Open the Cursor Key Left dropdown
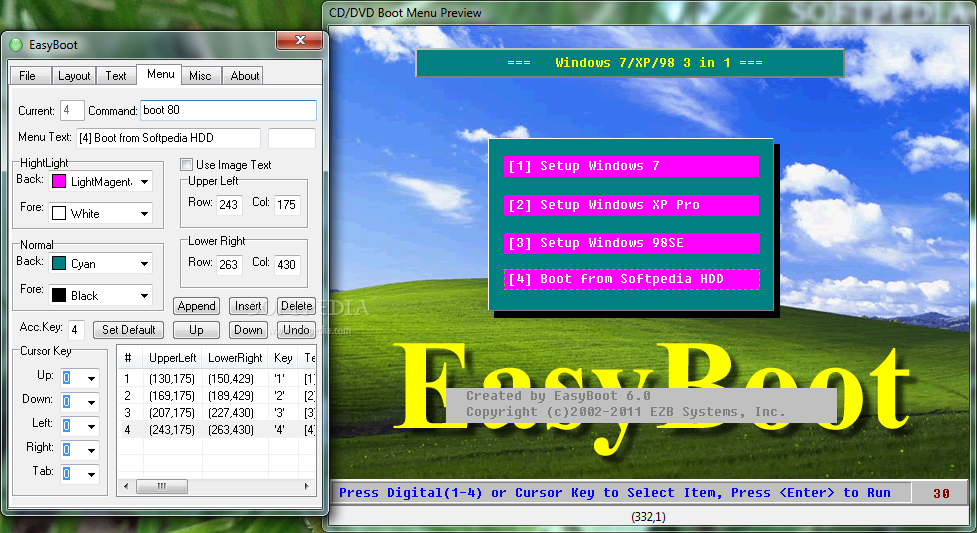The height and width of the screenshot is (533, 977). coord(91,426)
